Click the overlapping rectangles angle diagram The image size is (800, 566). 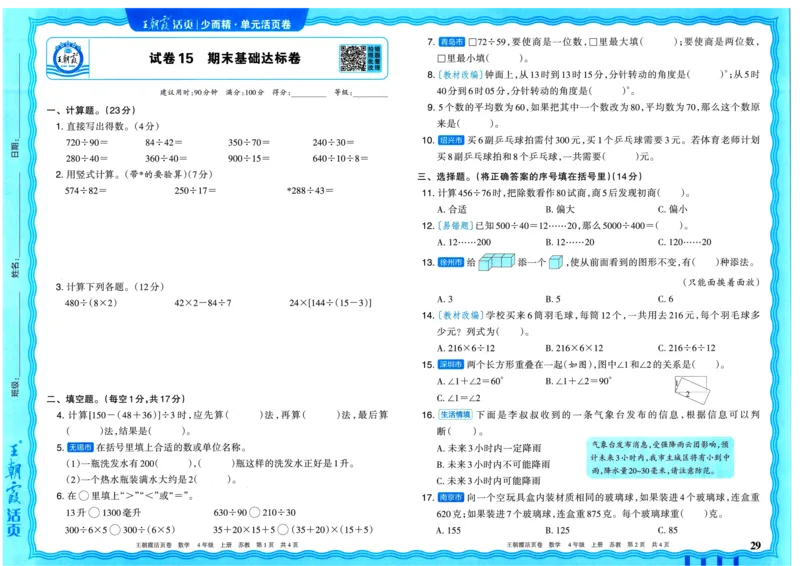(692, 389)
